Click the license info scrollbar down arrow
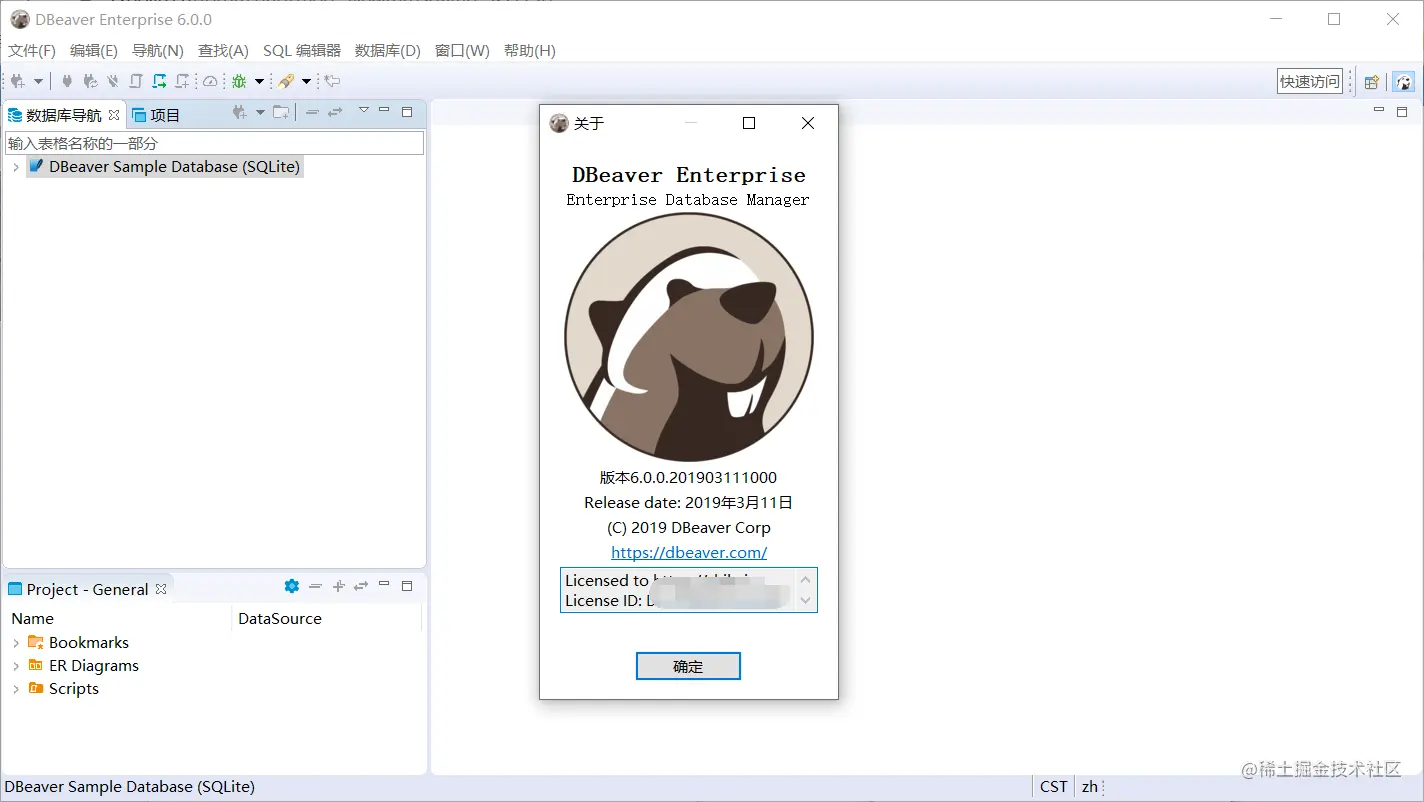 tap(805, 601)
